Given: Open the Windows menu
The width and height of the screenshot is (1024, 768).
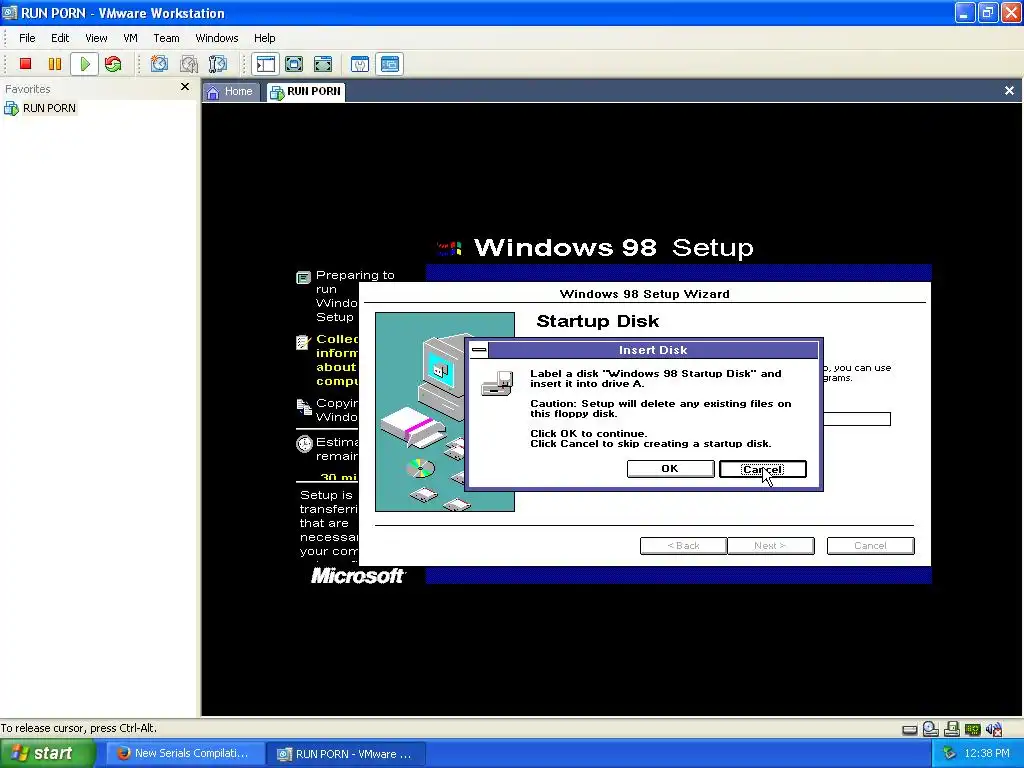Looking at the screenshot, I should (217, 38).
